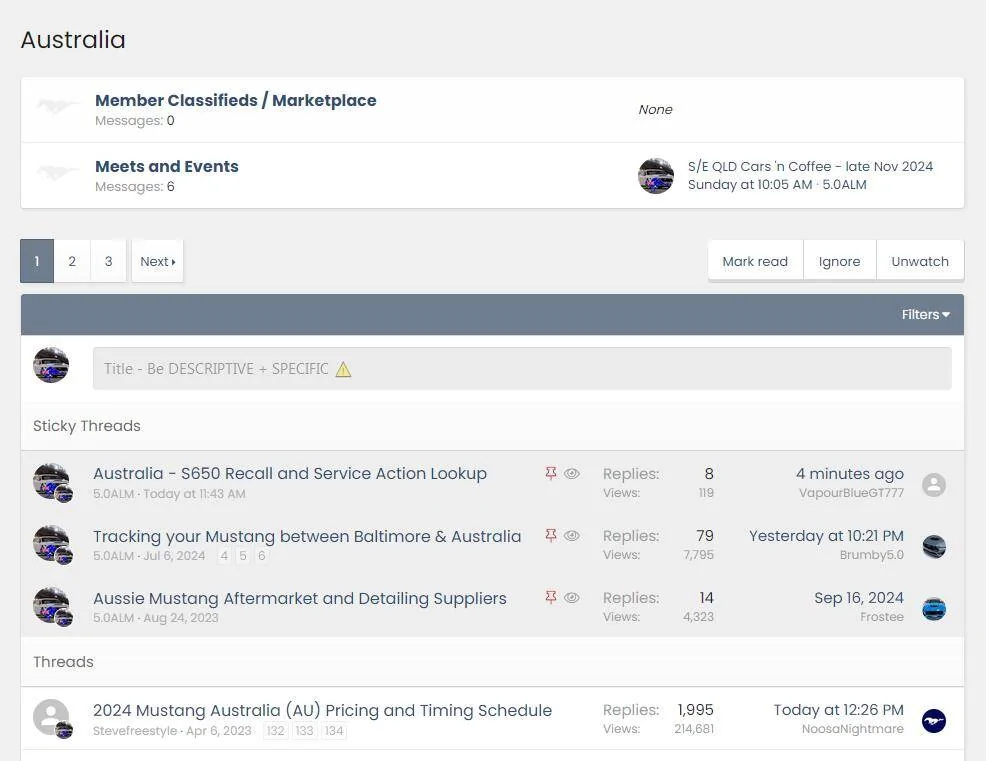Open 5.0ALM author link under S650 Recall thread
This screenshot has height=761, width=986.
point(113,494)
